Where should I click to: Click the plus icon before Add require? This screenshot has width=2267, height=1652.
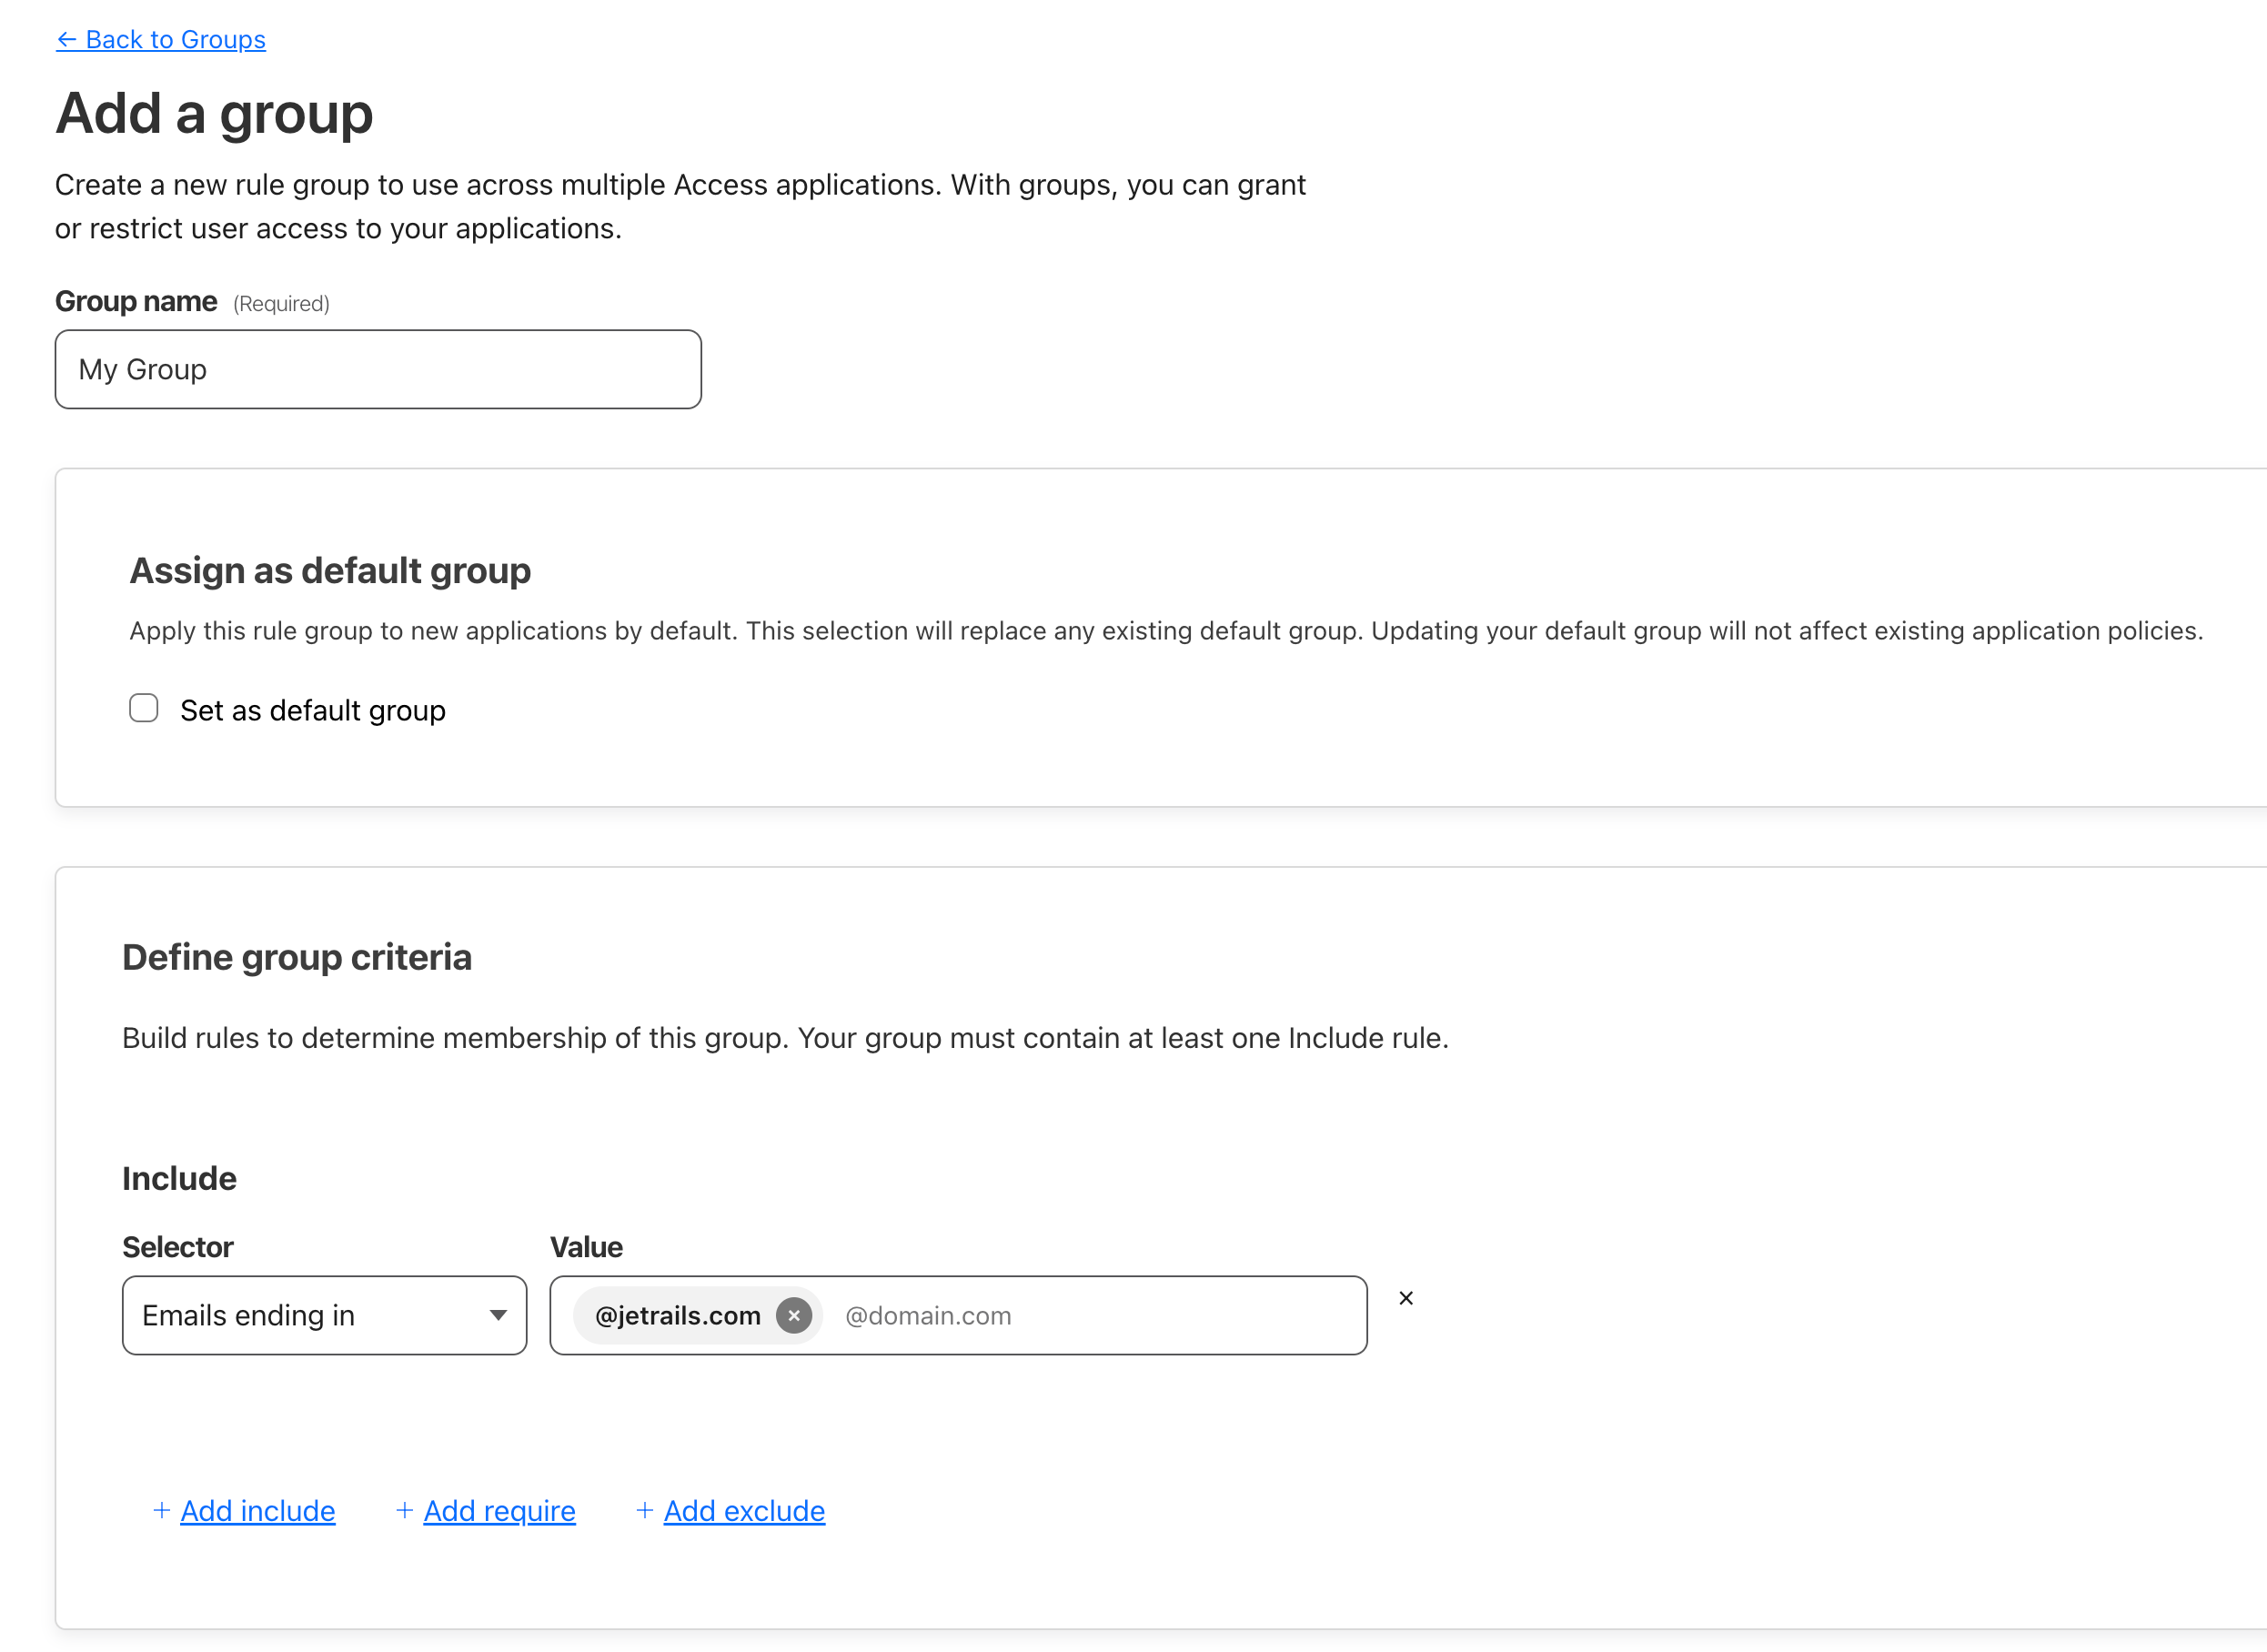click(x=404, y=1510)
